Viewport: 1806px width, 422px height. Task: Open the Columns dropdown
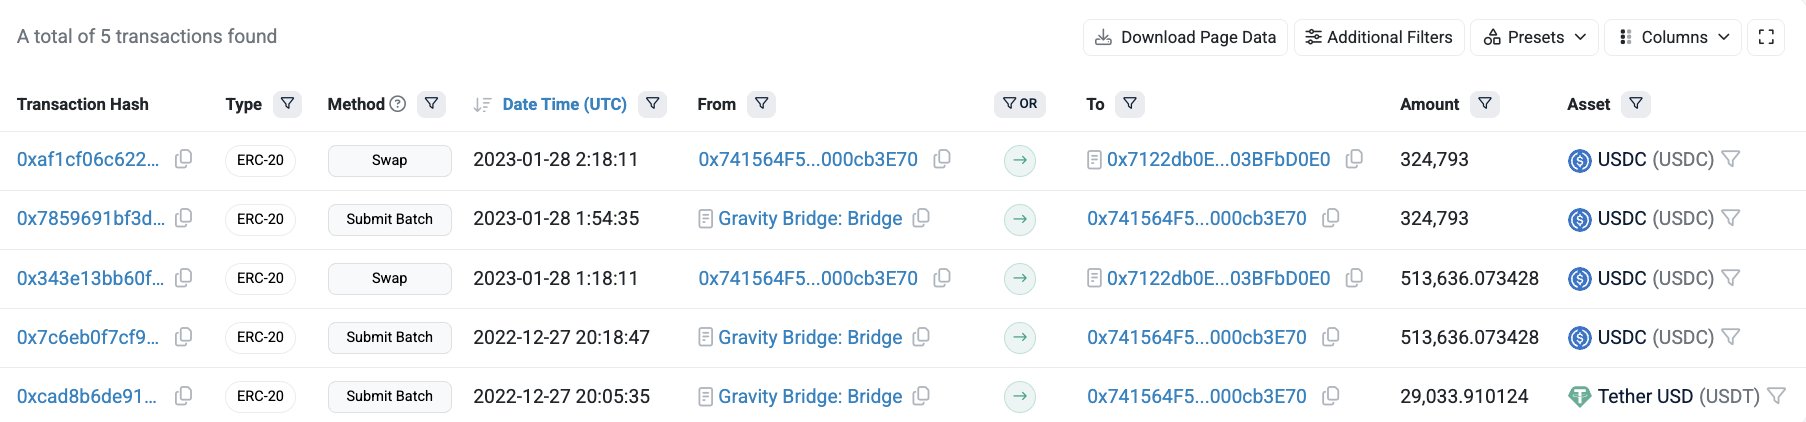[x=1673, y=37]
